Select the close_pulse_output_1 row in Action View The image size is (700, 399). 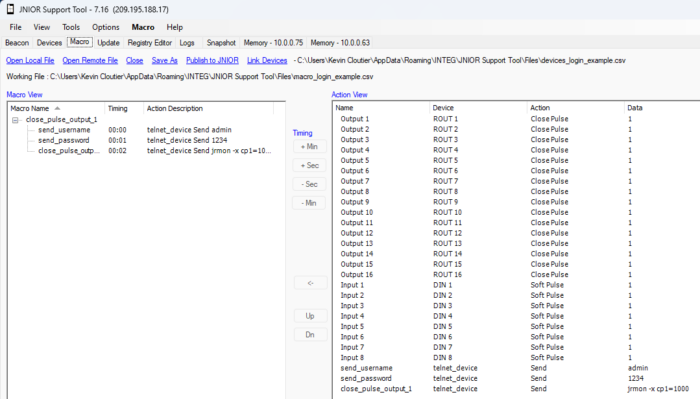[x=517, y=389]
